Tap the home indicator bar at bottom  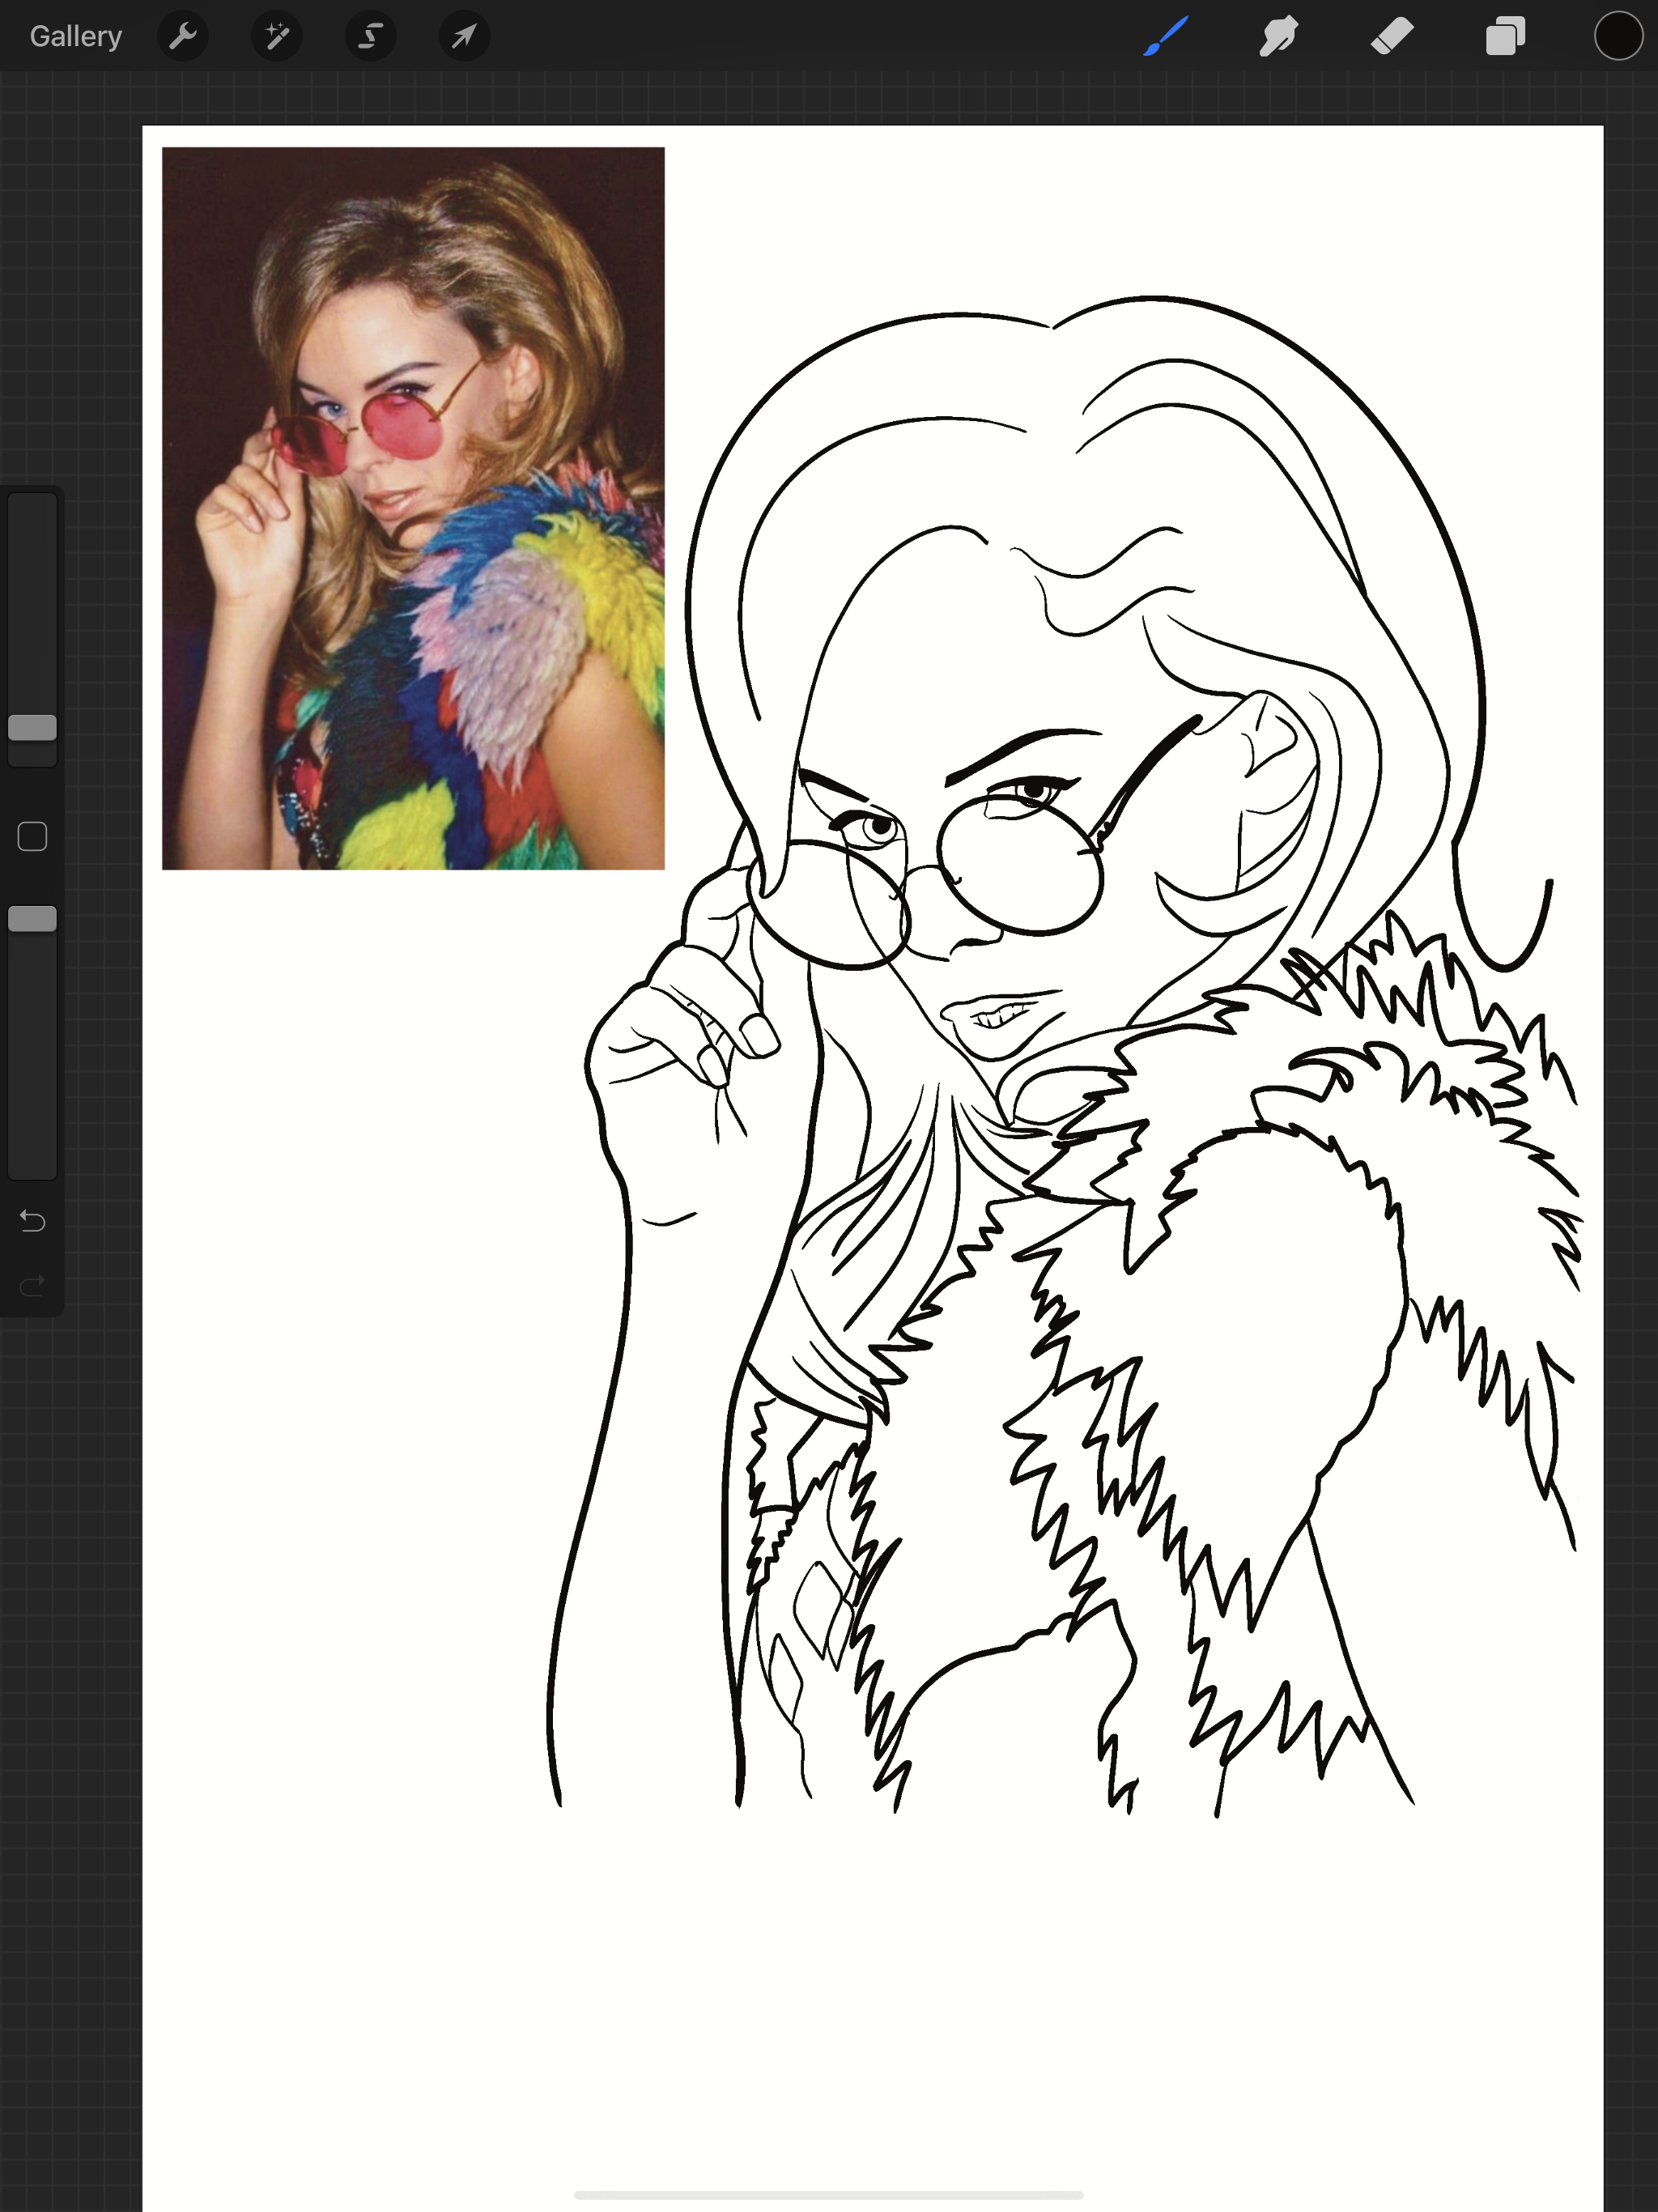click(828, 2195)
